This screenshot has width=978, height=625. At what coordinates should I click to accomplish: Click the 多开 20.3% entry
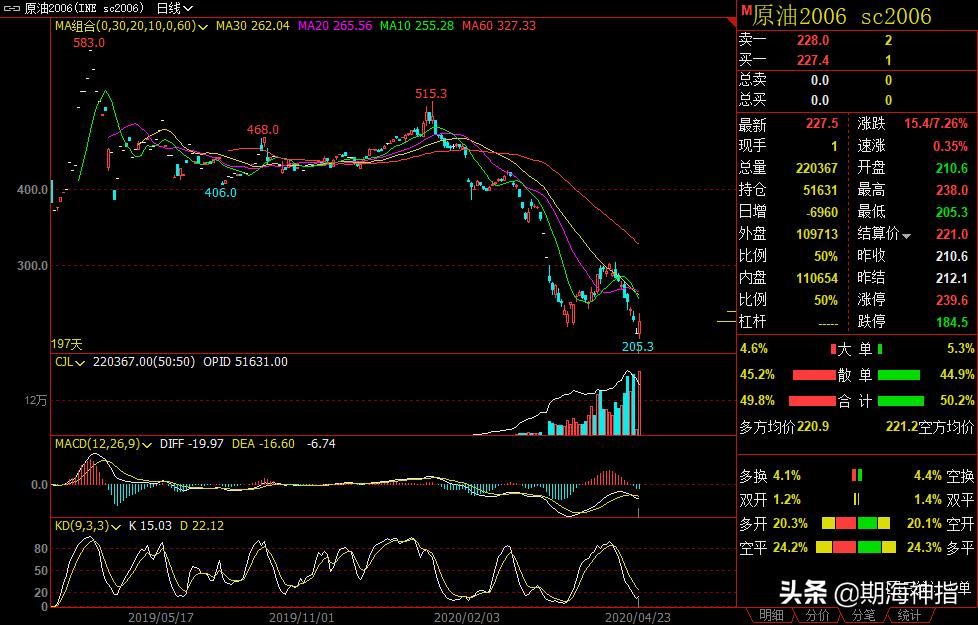pyautogui.click(x=773, y=524)
